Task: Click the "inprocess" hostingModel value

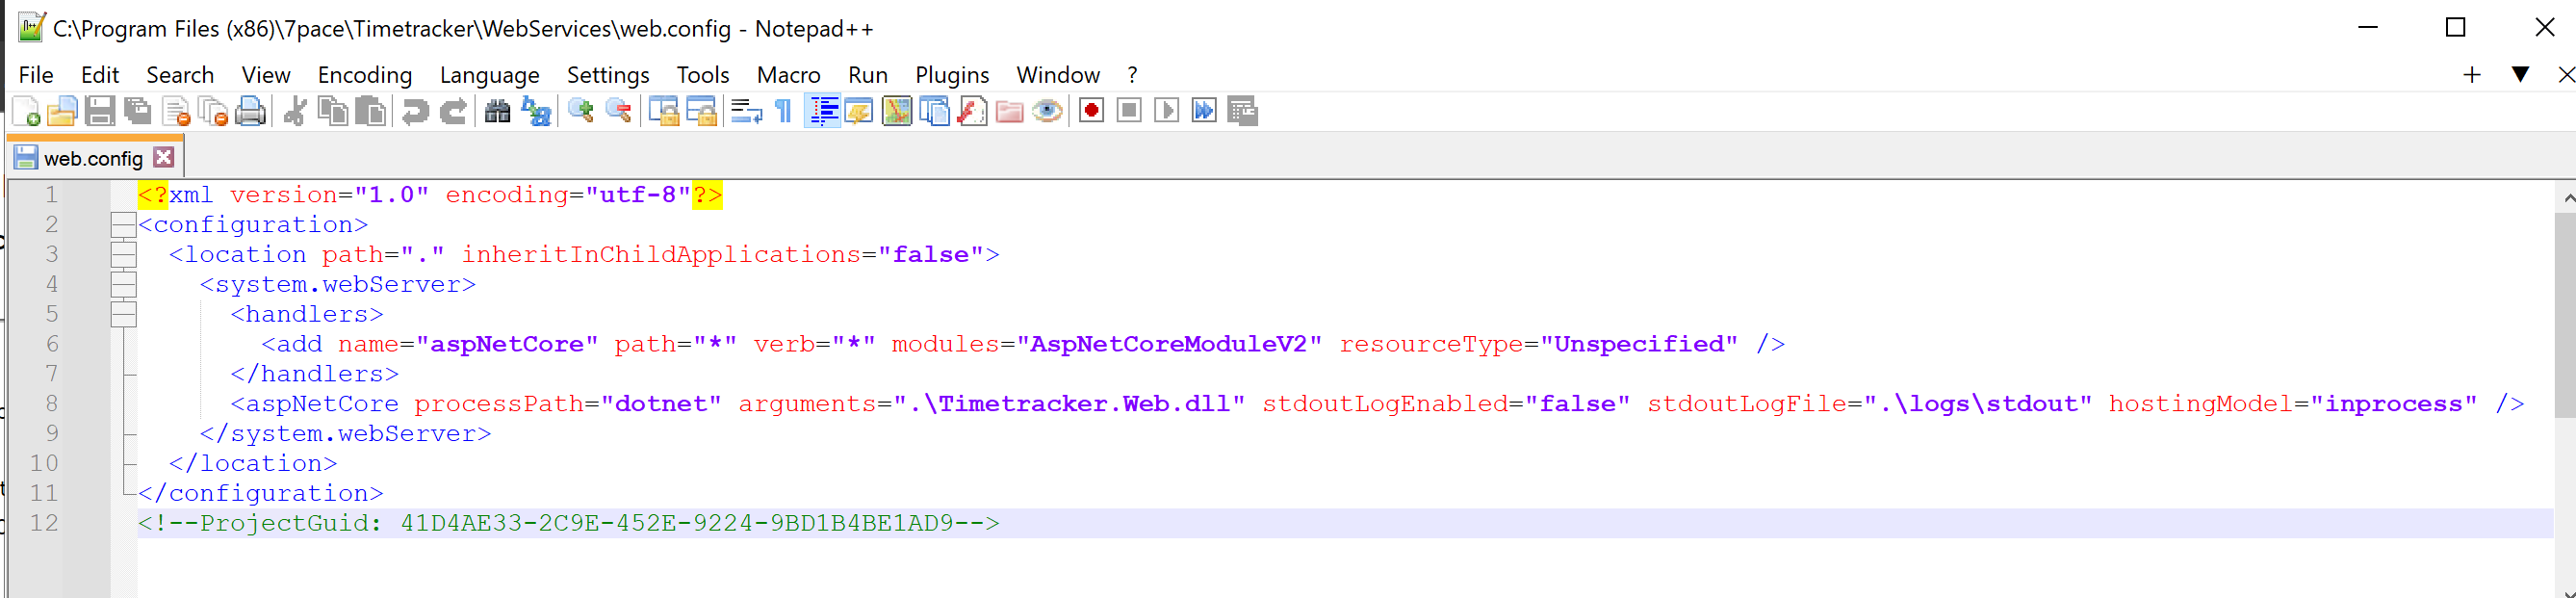Action: pyautogui.click(x=2394, y=404)
